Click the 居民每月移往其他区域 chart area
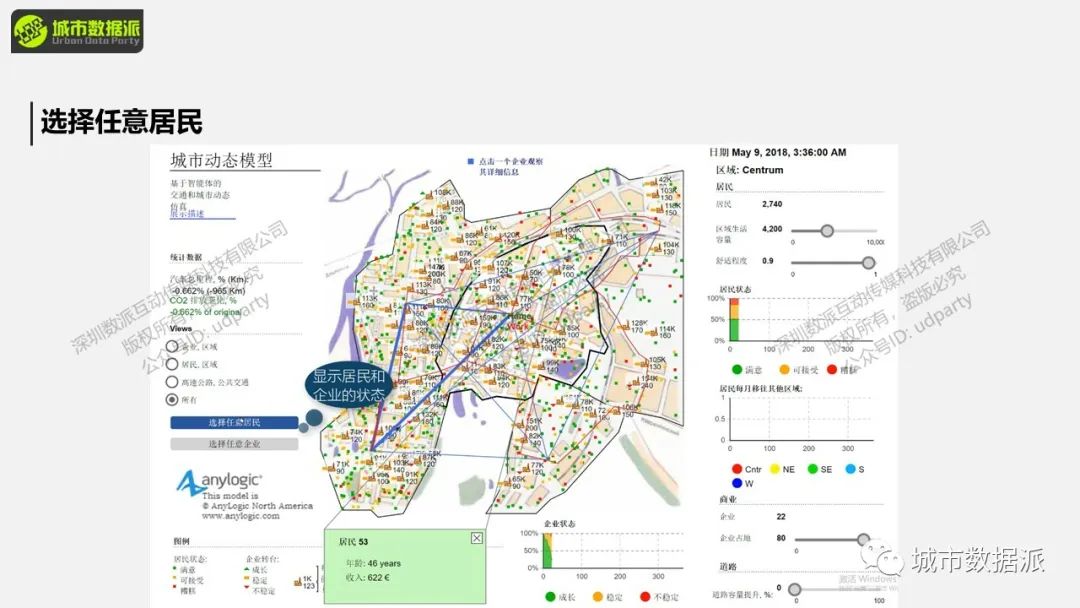 801,419
